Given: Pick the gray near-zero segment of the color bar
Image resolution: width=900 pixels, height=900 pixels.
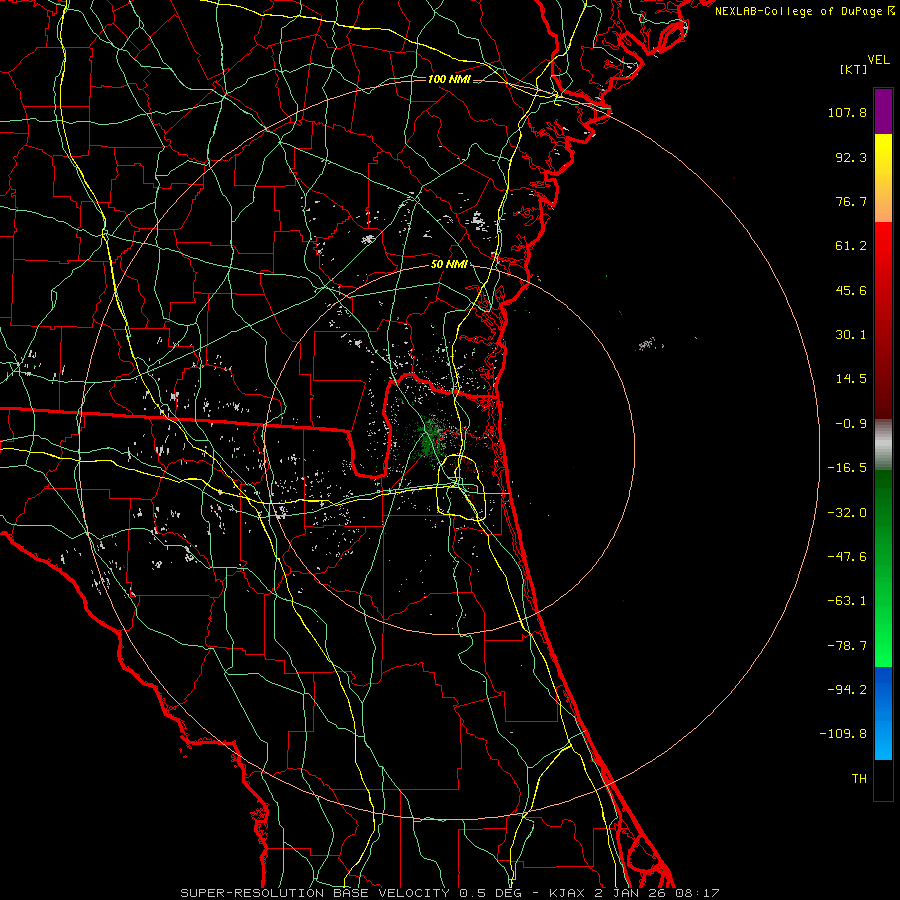Looking at the screenshot, I should tap(883, 444).
